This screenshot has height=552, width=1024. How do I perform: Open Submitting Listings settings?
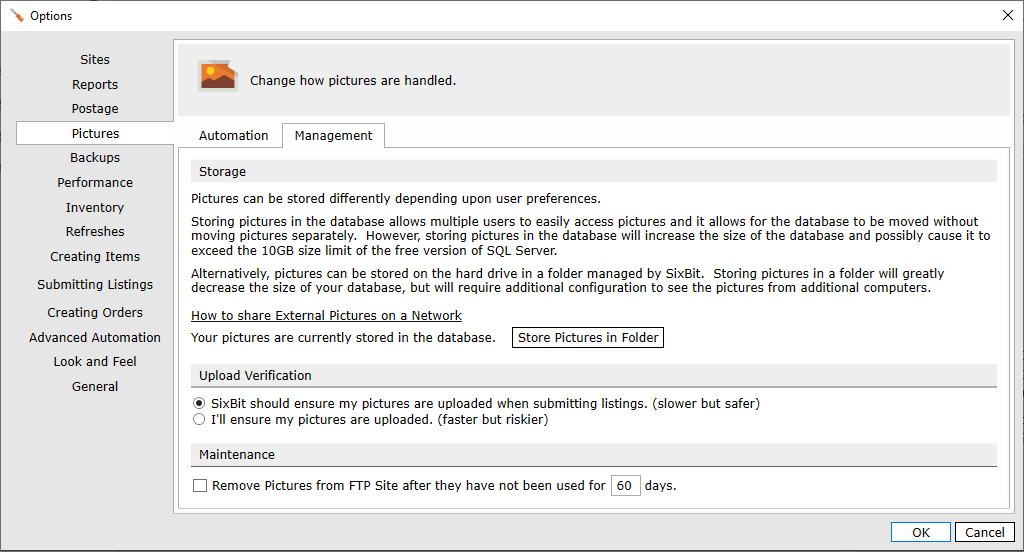pos(95,284)
